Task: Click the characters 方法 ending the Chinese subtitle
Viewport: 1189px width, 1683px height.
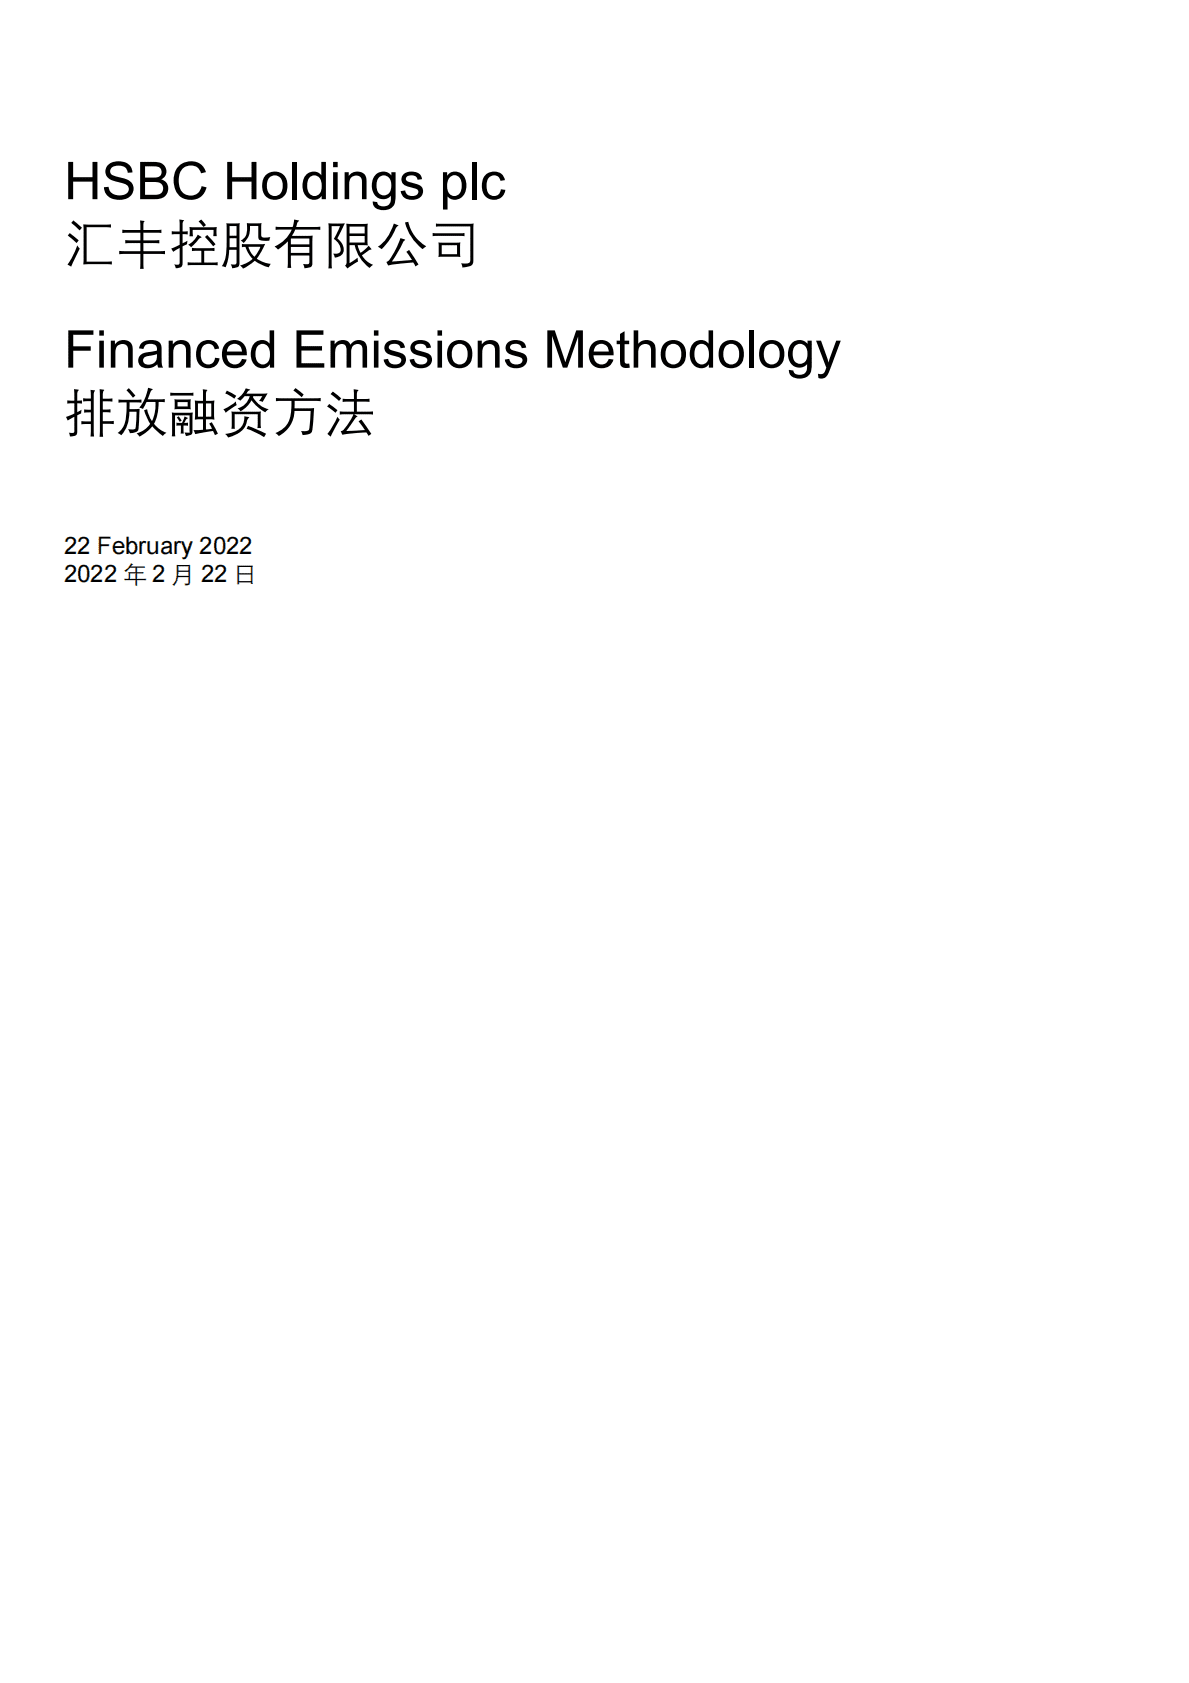Action: pos(325,414)
